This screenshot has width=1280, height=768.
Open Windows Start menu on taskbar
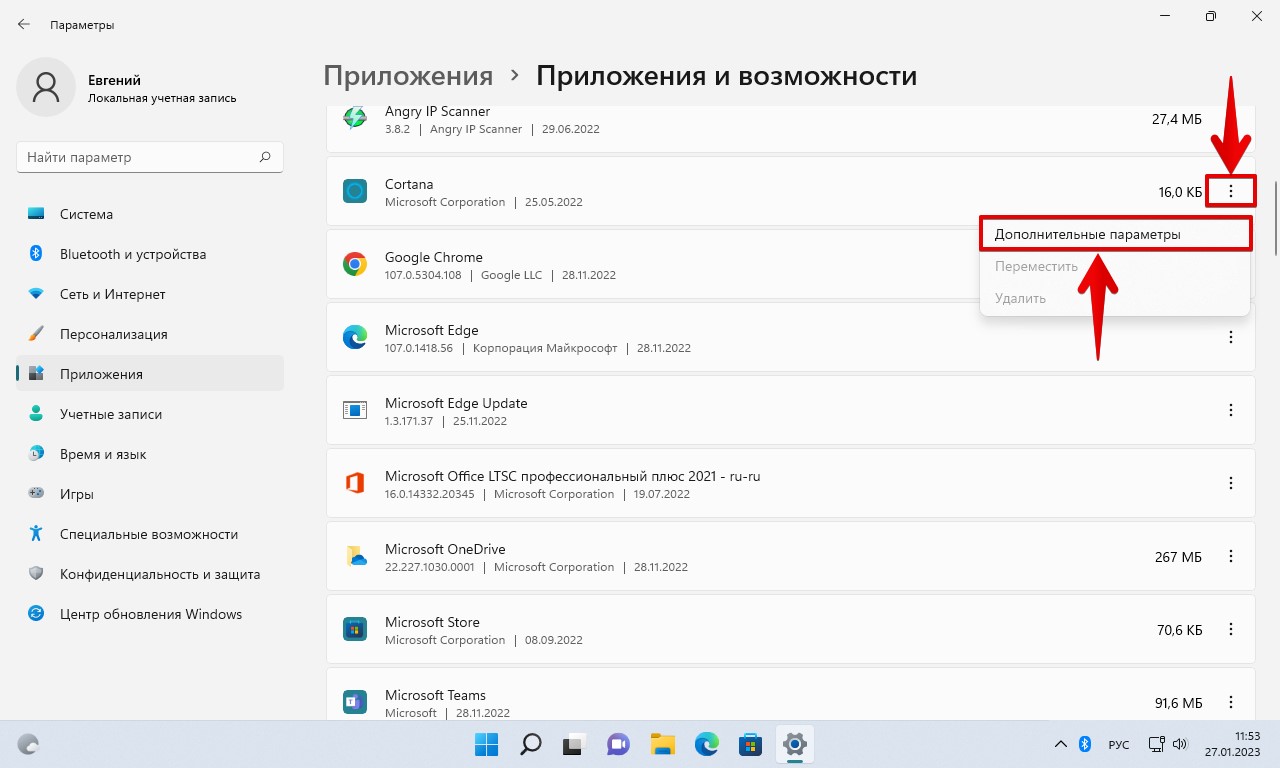[x=486, y=744]
